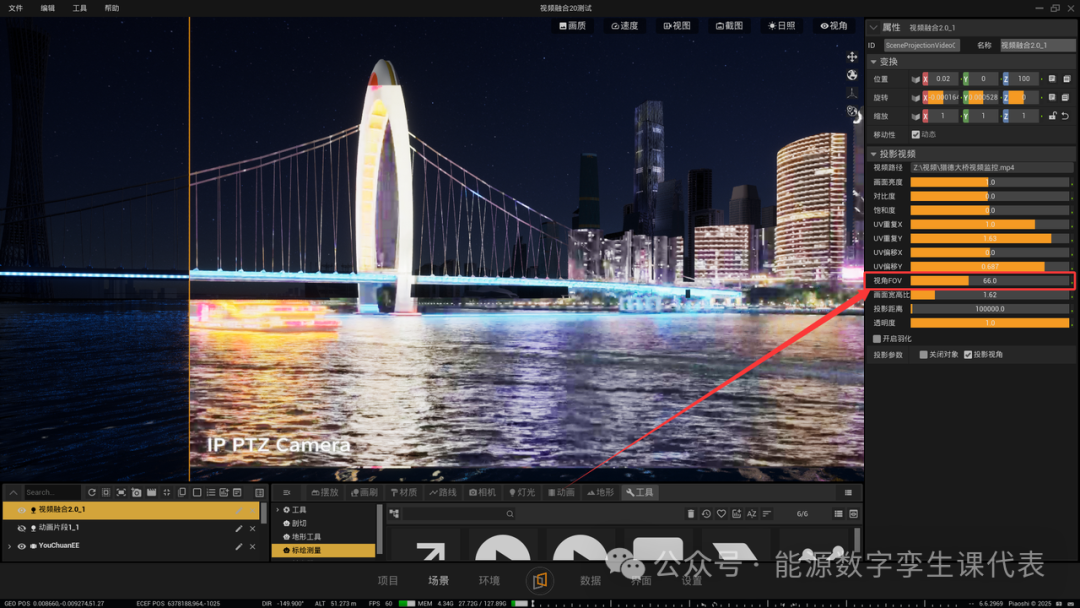Open the 文件 menu
The width and height of the screenshot is (1080, 608).
click(15, 8)
